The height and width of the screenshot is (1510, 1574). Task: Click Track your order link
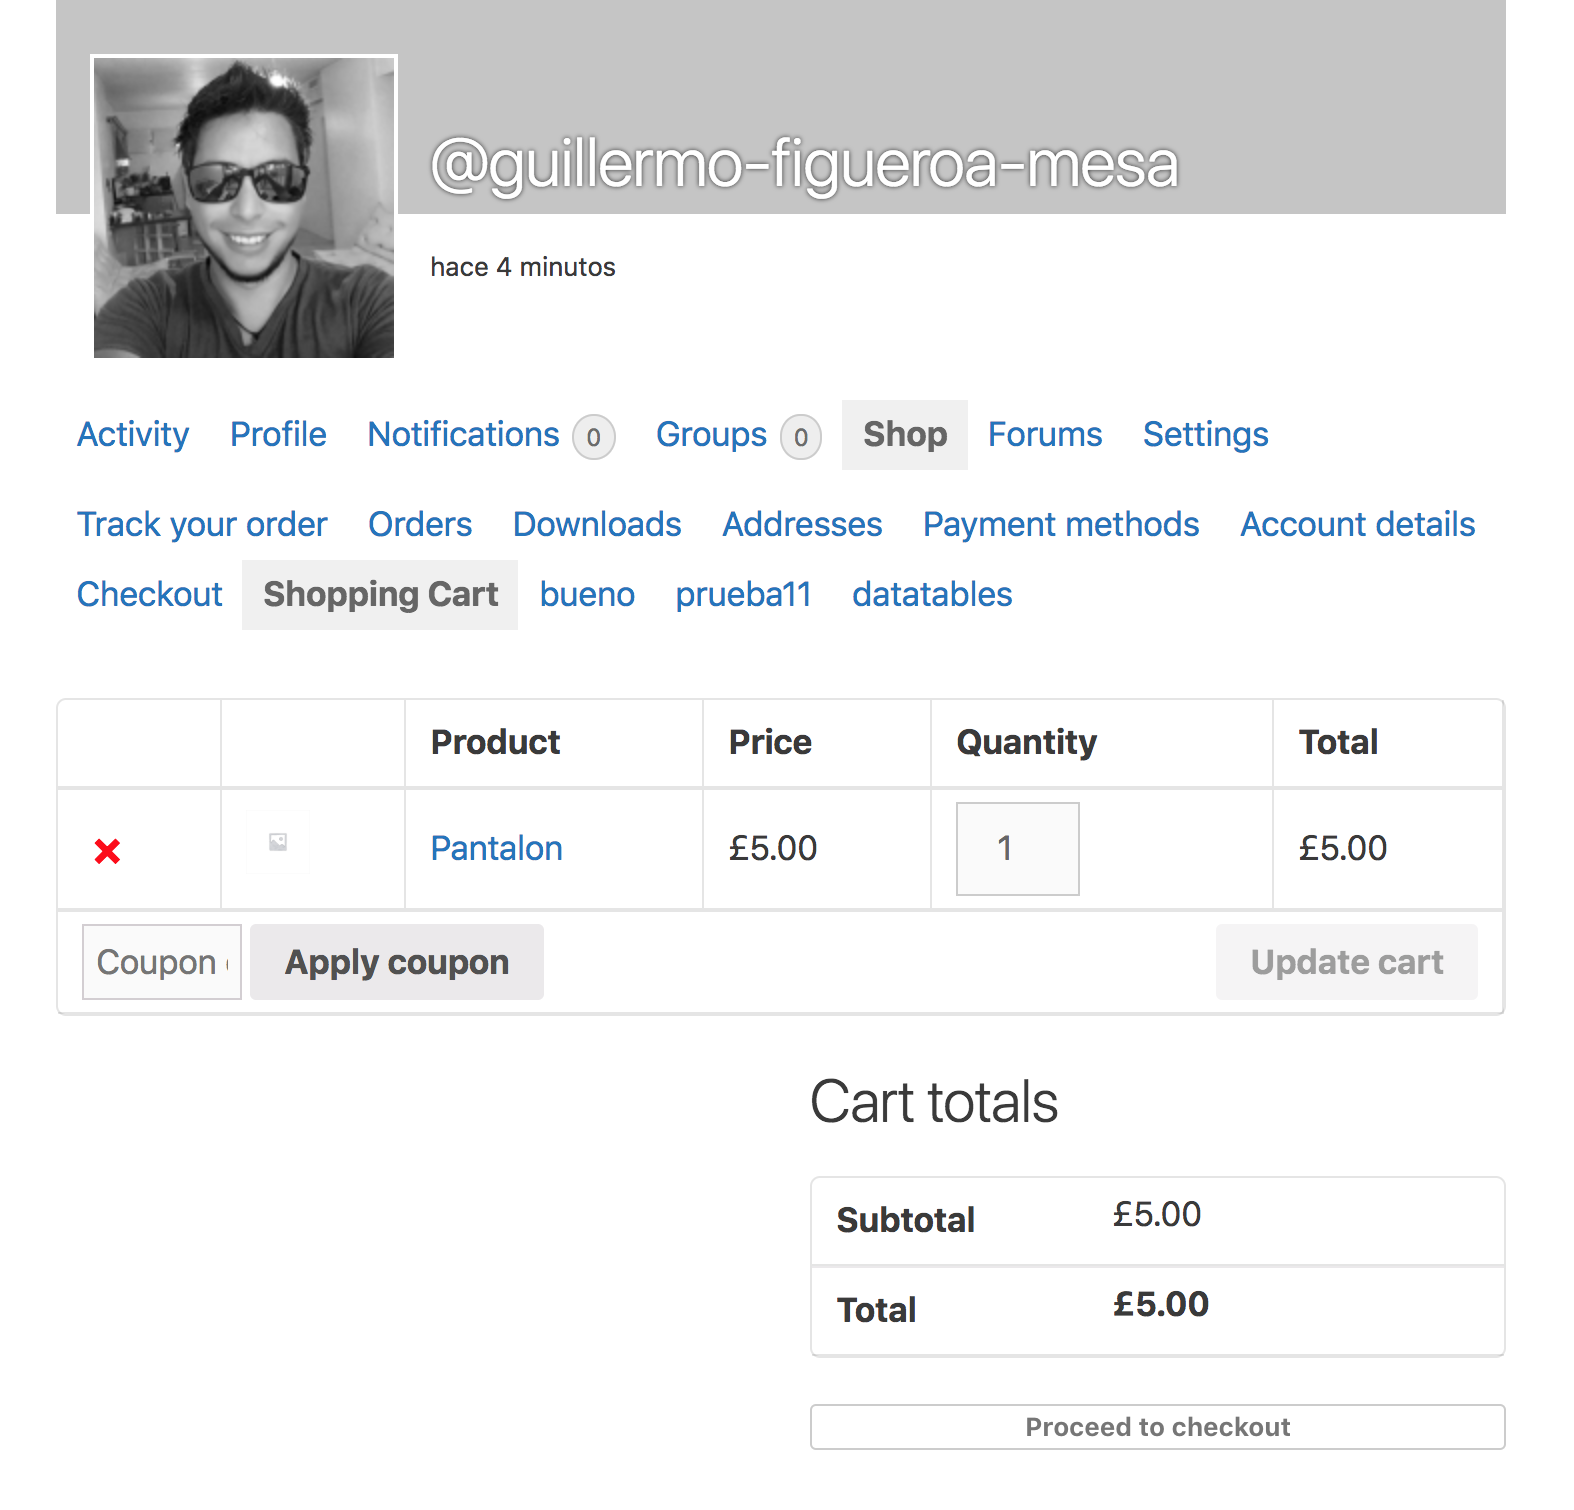(x=202, y=525)
